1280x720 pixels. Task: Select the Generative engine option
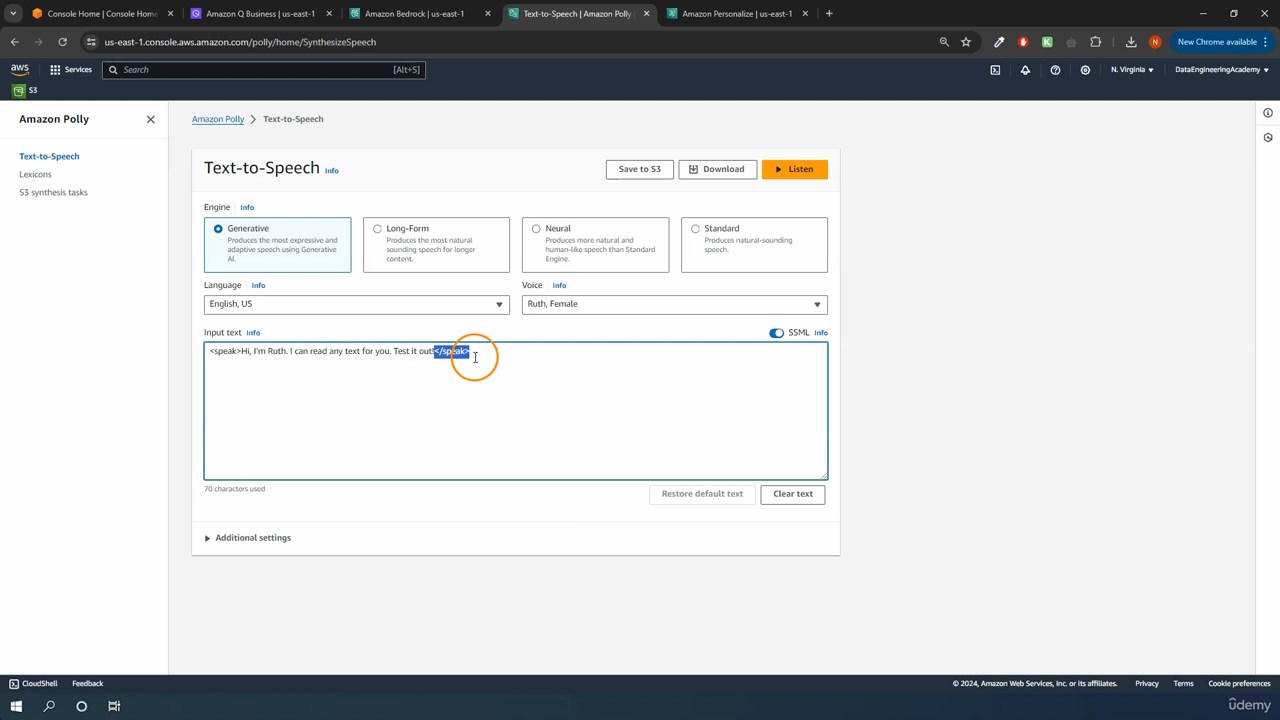[277, 245]
